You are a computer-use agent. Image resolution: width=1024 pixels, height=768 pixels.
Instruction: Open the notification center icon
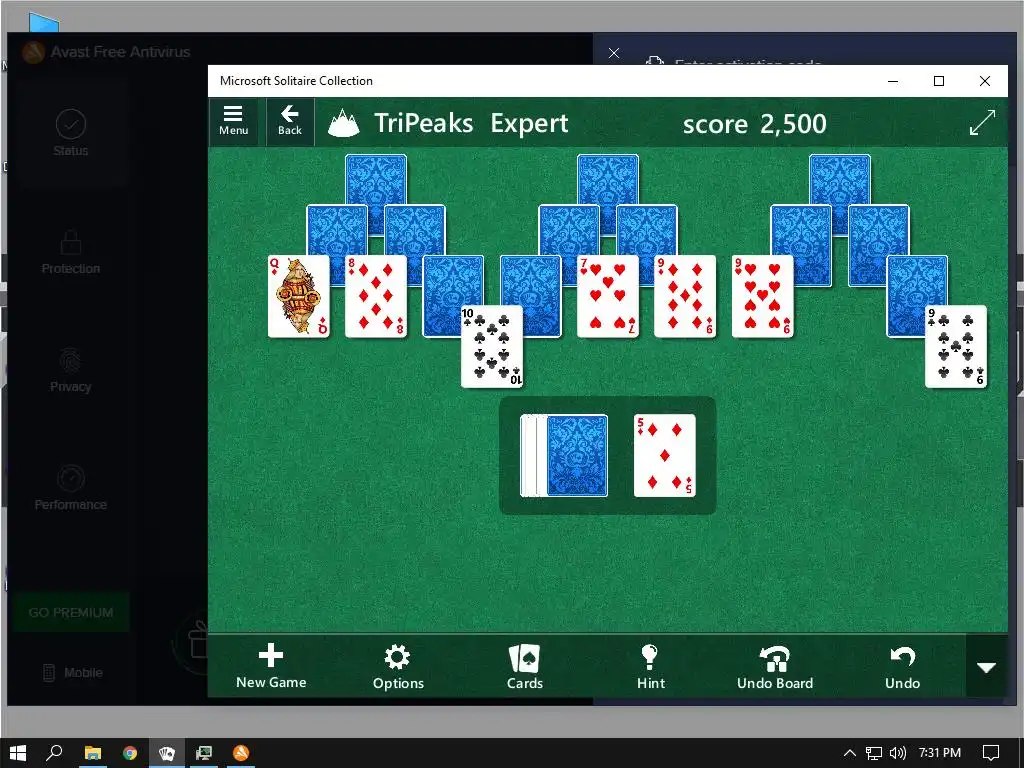[x=991, y=753]
